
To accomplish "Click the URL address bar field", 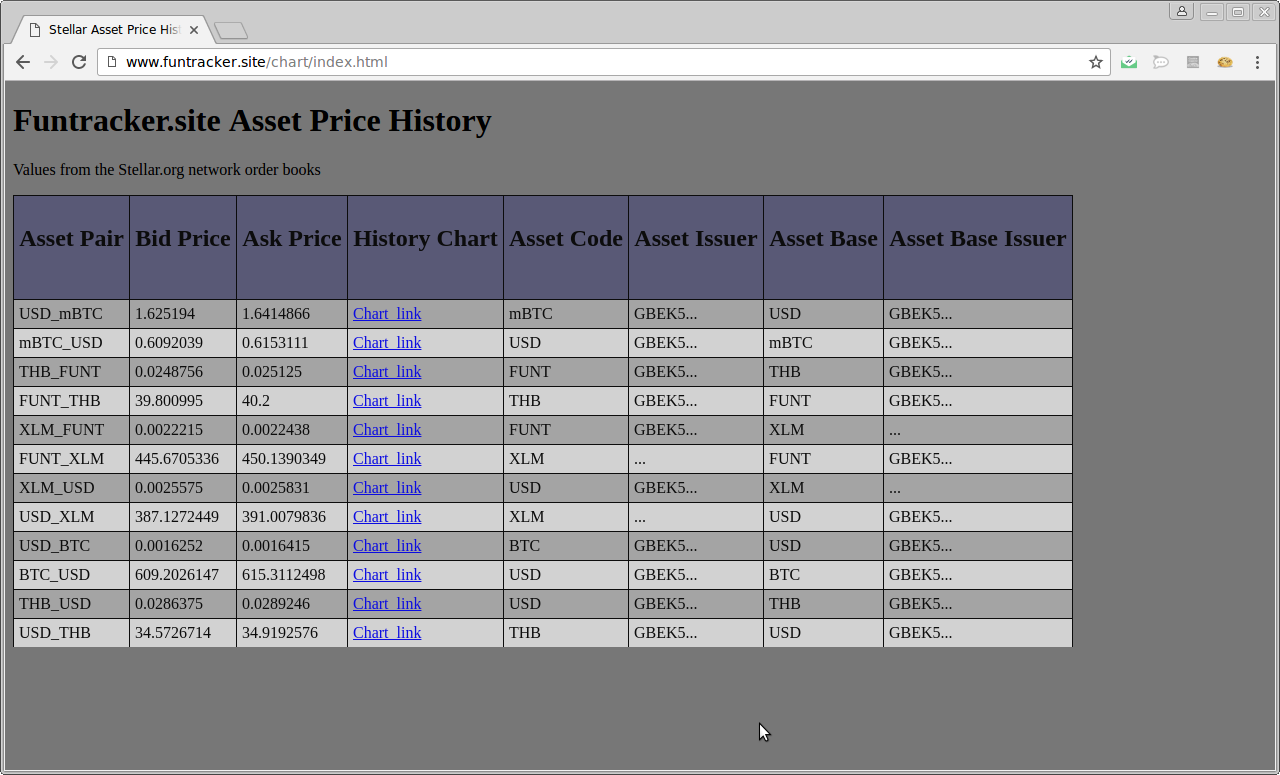I will click(x=600, y=62).
